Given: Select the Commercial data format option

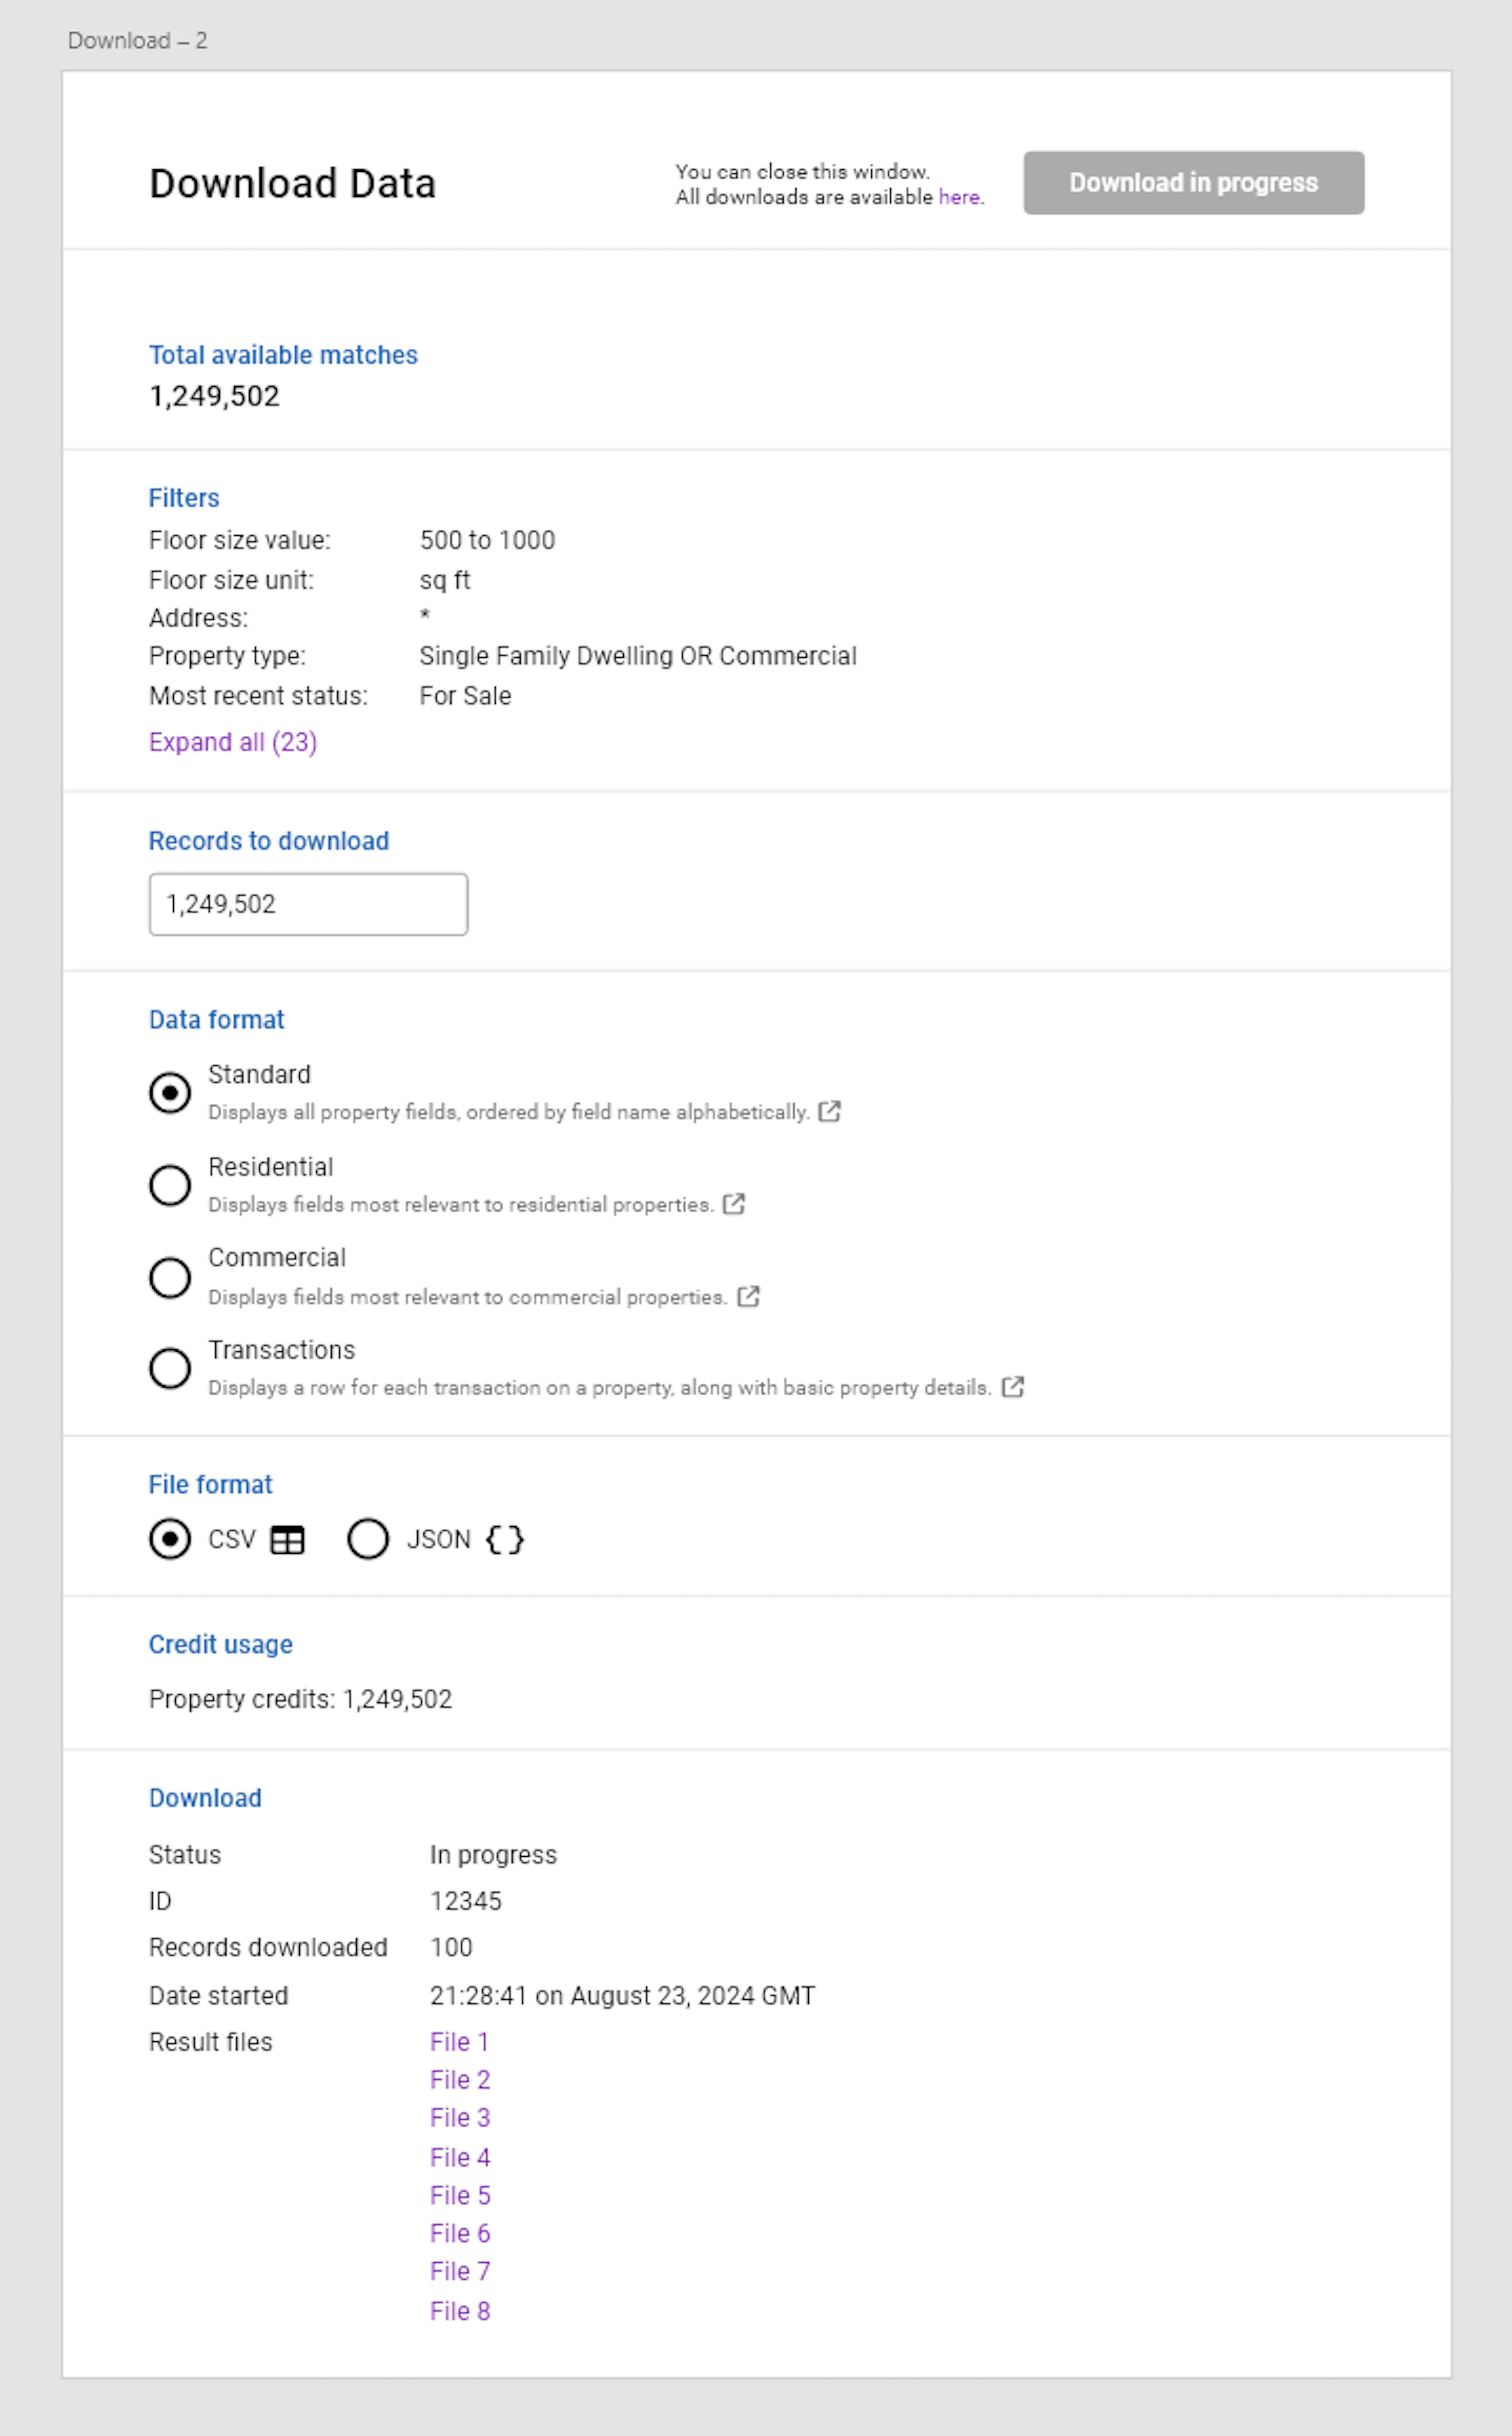Looking at the screenshot, I should tap(170, 1277).
